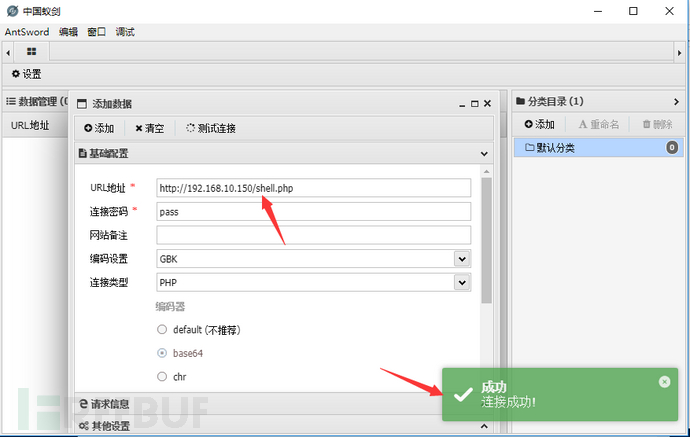Maximize the main AntSword window
The width and height of the screenshot is (690, 437).
point(633,11)
